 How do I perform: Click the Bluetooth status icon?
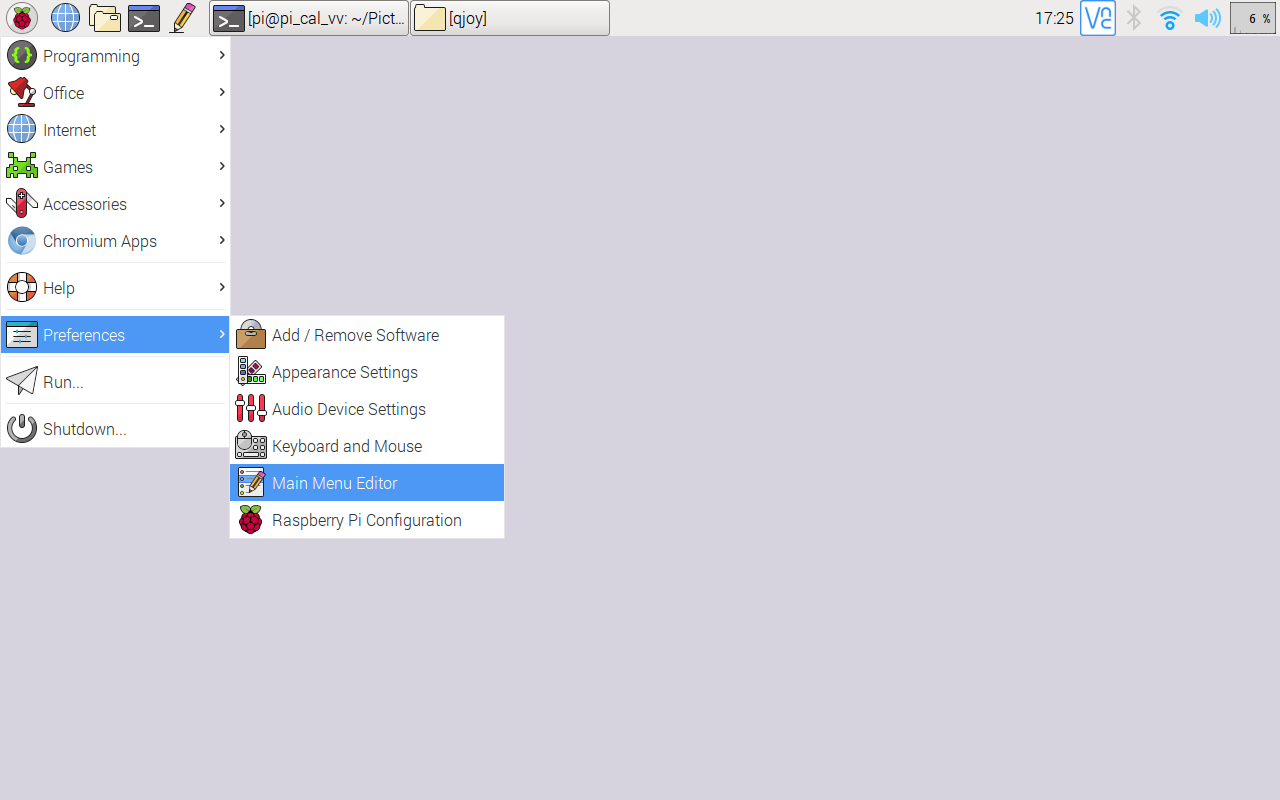[1133, 17]
